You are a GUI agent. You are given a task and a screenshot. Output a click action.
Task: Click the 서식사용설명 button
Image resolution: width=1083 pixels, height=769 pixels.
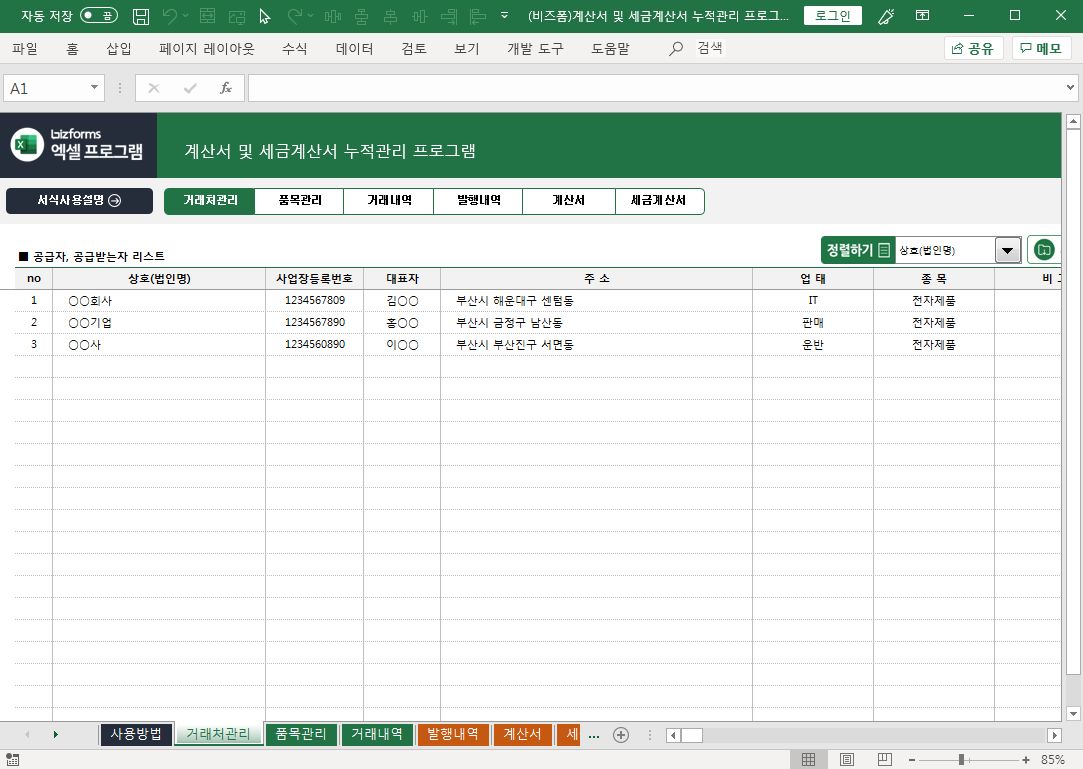click(x=79, y=201)
